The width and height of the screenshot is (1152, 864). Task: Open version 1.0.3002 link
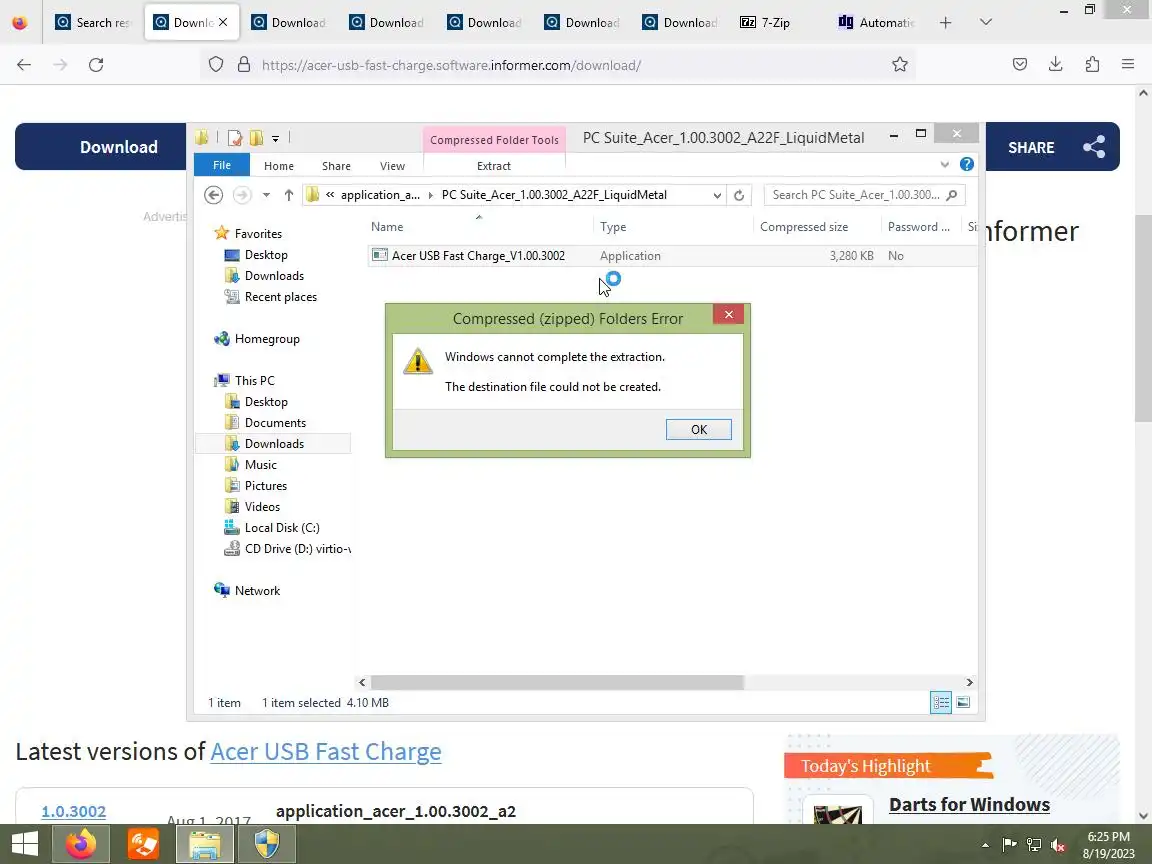(x=73, y=811)
